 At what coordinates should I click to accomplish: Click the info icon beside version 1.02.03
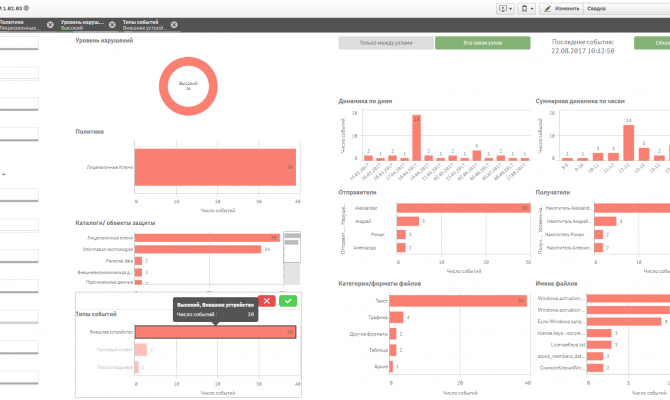click(x=26, y=8)
